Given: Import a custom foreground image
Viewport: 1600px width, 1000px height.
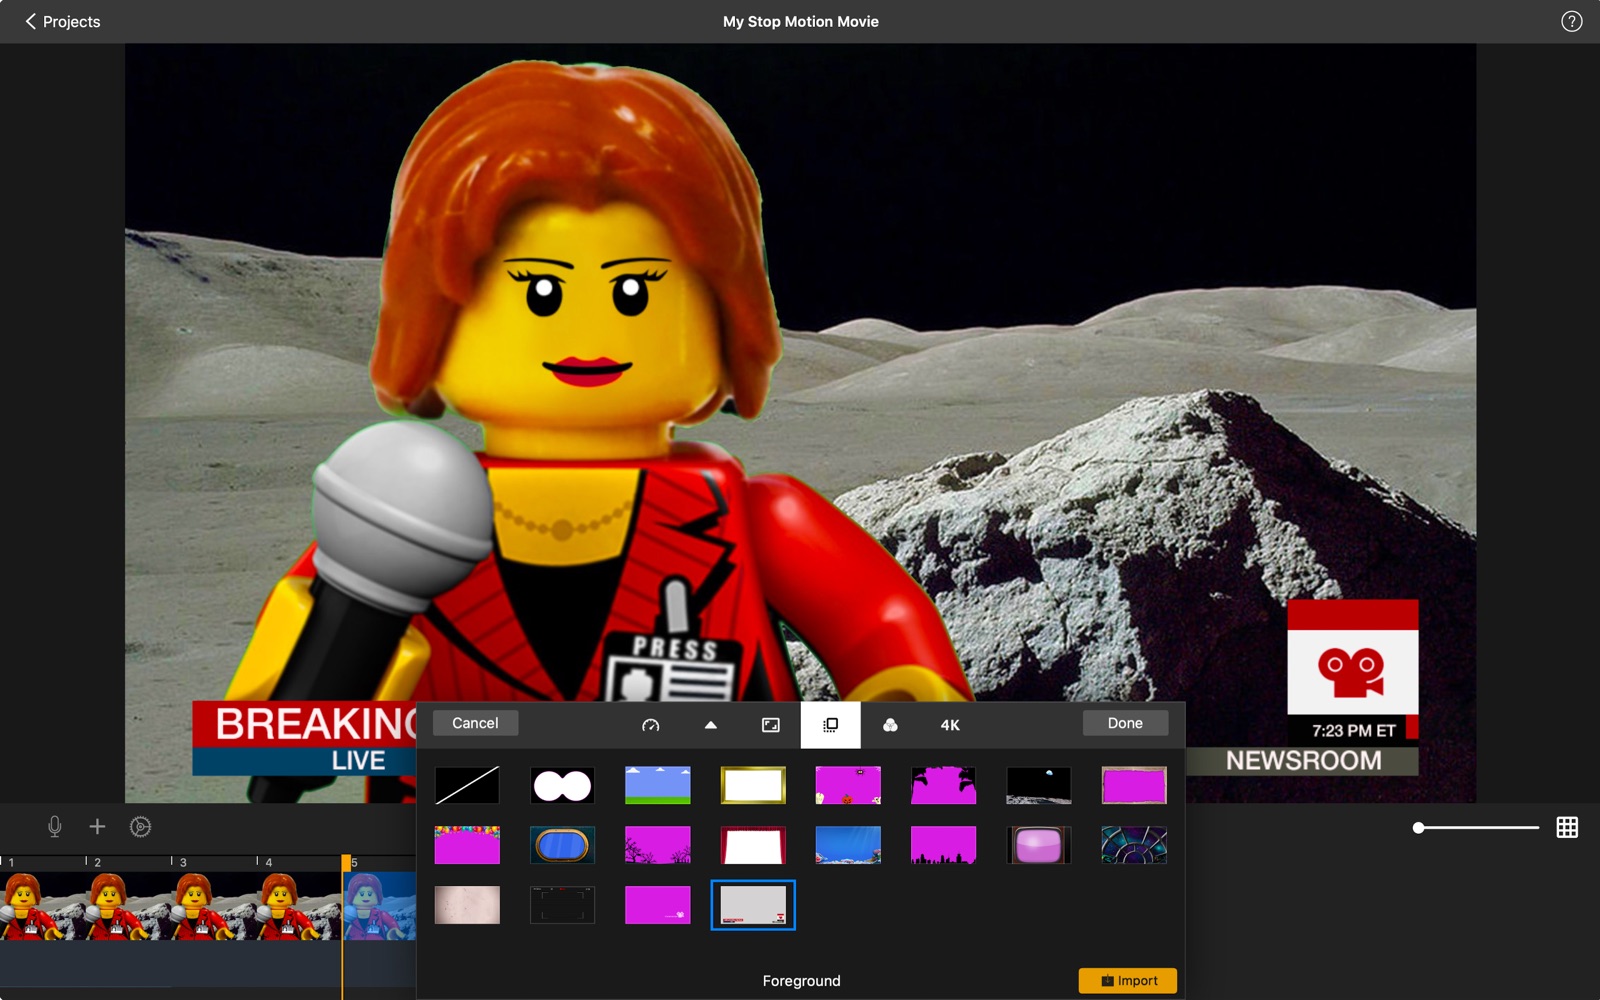Looking at the screenshot, I should (1127, 981).
